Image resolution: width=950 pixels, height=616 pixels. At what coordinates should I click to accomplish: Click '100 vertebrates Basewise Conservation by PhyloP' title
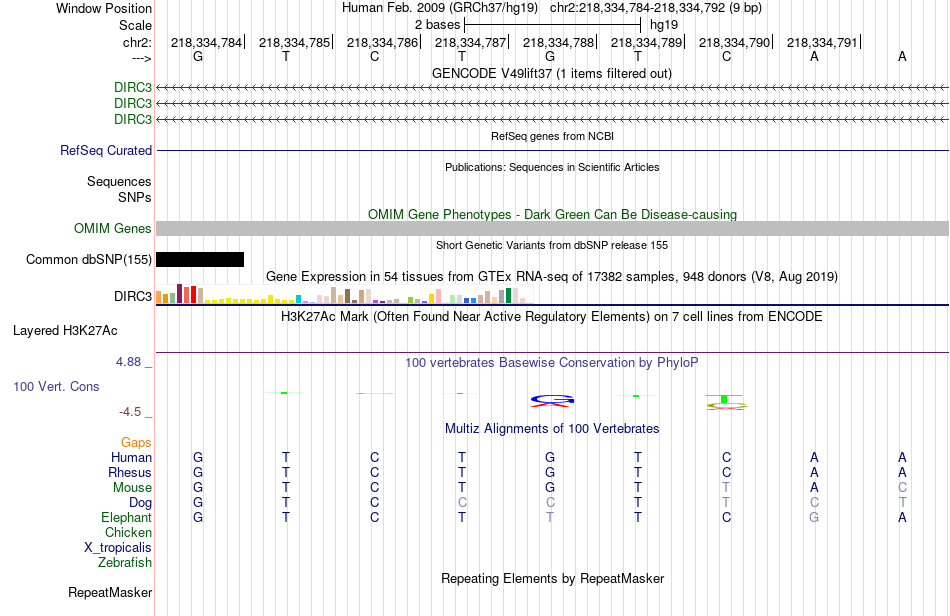(552, 363)
